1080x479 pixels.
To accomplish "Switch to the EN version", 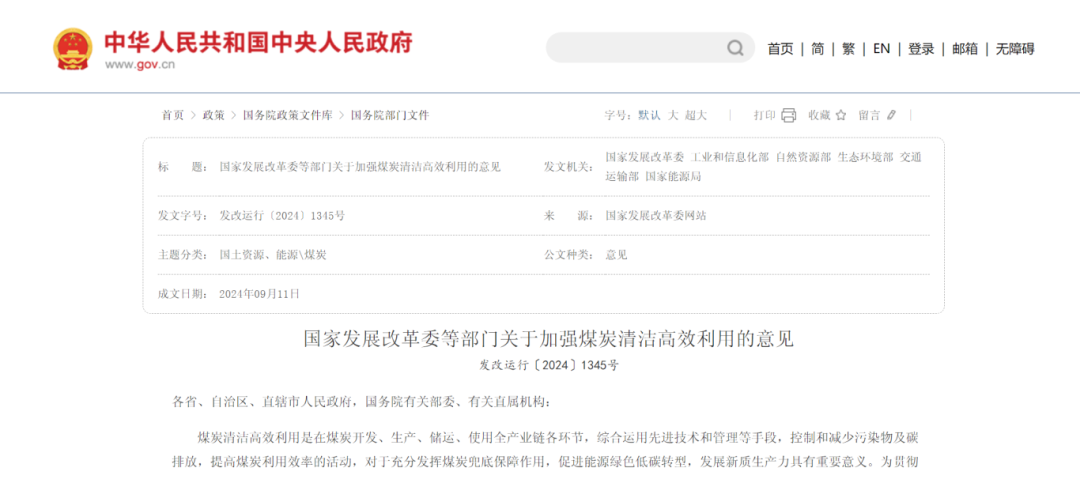I will point(881,49).
